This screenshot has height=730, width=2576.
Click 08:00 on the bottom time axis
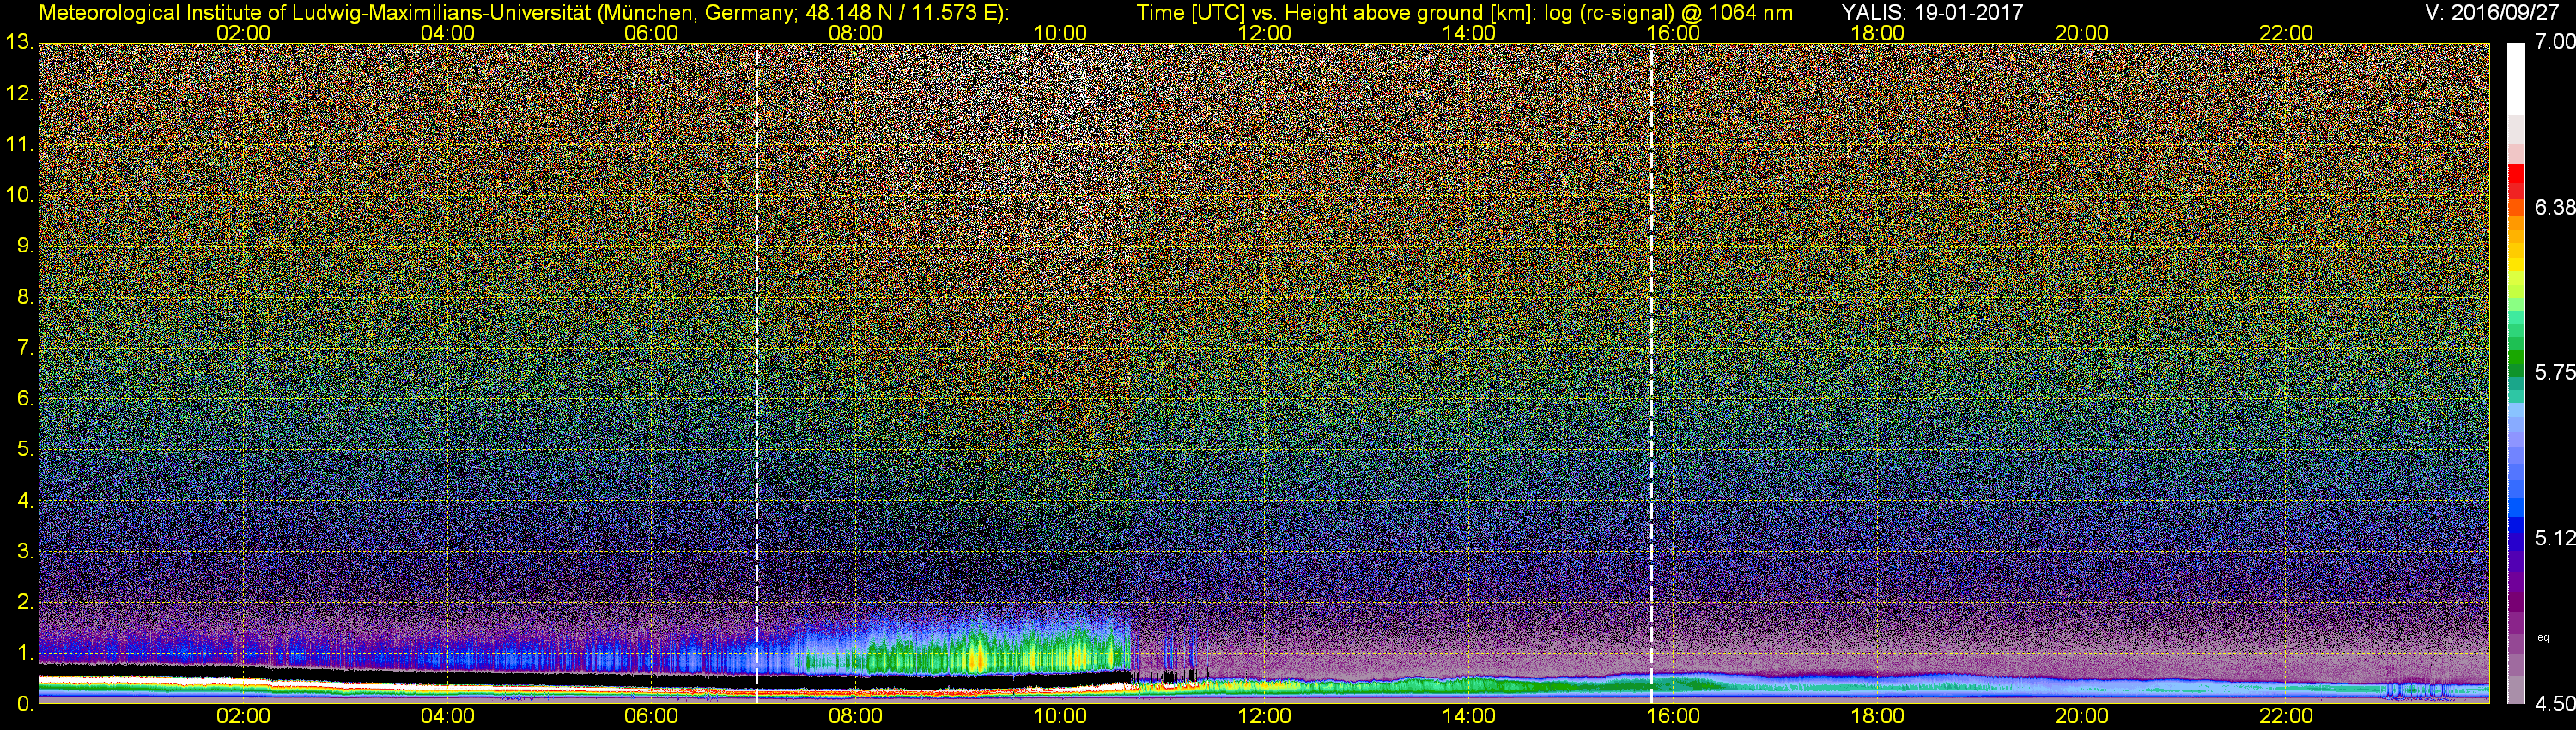click(x=856, y=716)
